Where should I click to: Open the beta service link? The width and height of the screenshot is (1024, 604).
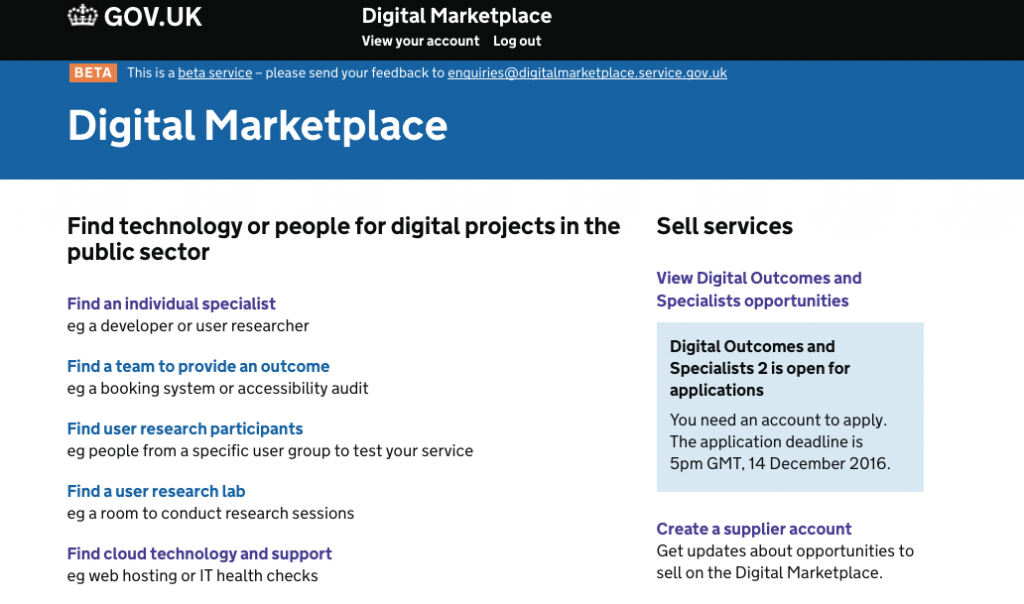point(215,73)
